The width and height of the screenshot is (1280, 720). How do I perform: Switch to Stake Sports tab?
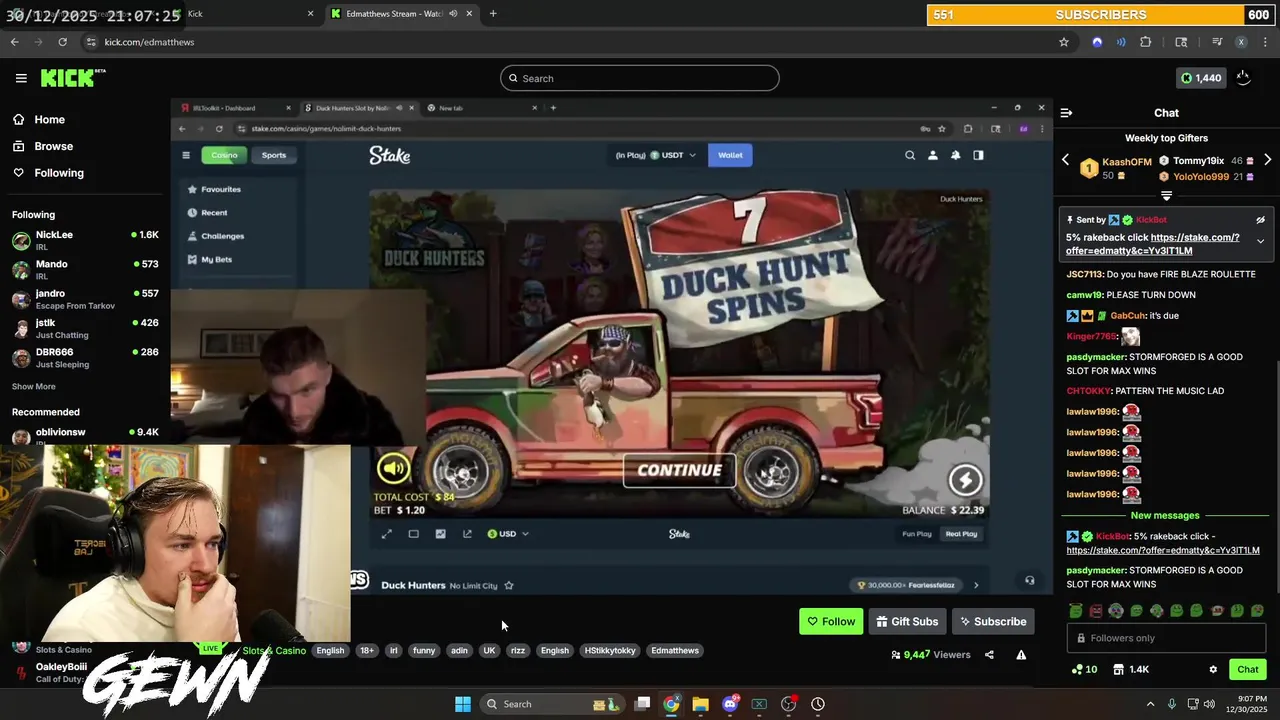[274, 155]
